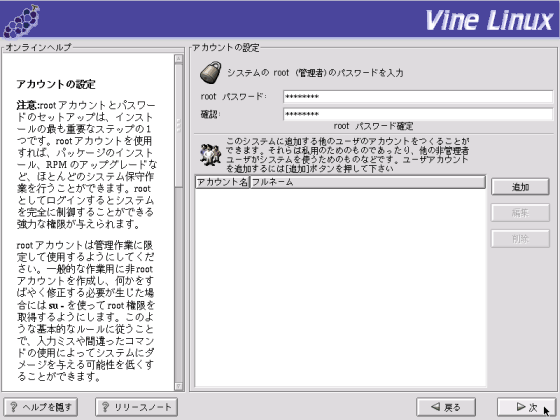Click the 確認 password confirmation field
Screen dimensions: 560x420
(x=418, y=114)
